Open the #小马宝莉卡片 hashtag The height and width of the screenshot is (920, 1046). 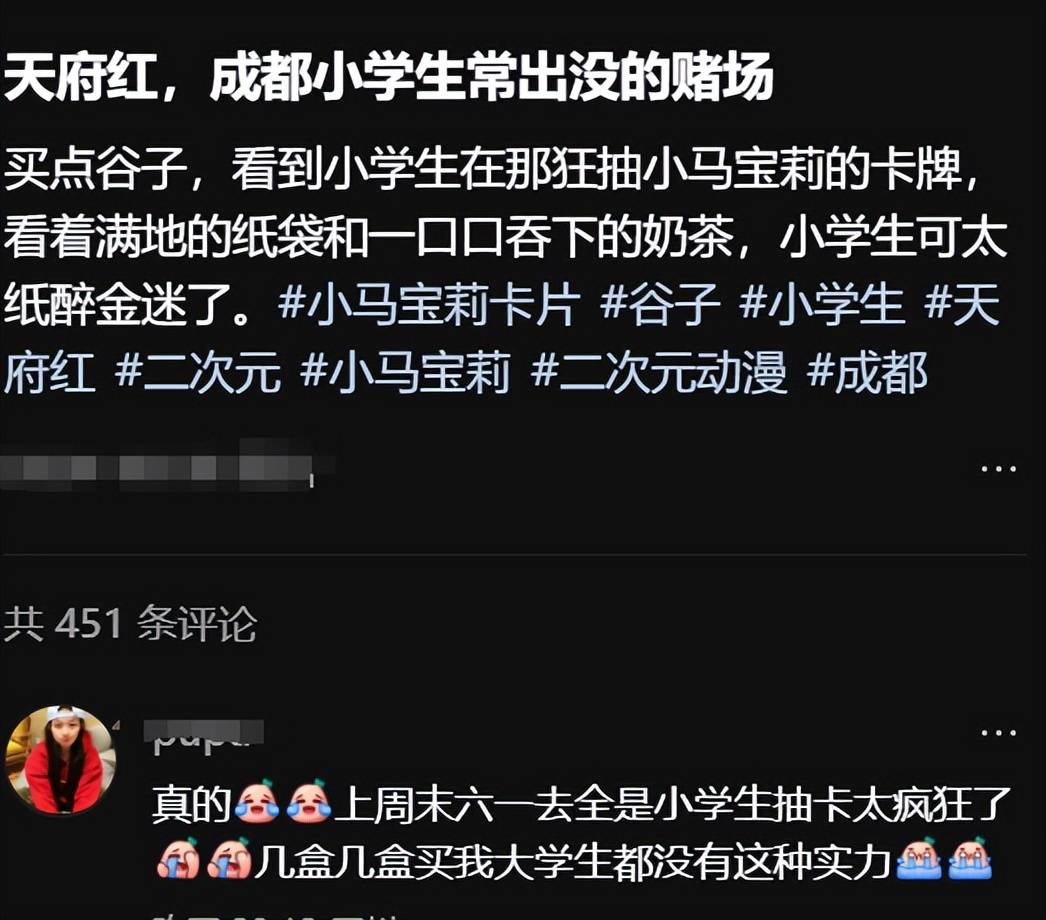429,304
